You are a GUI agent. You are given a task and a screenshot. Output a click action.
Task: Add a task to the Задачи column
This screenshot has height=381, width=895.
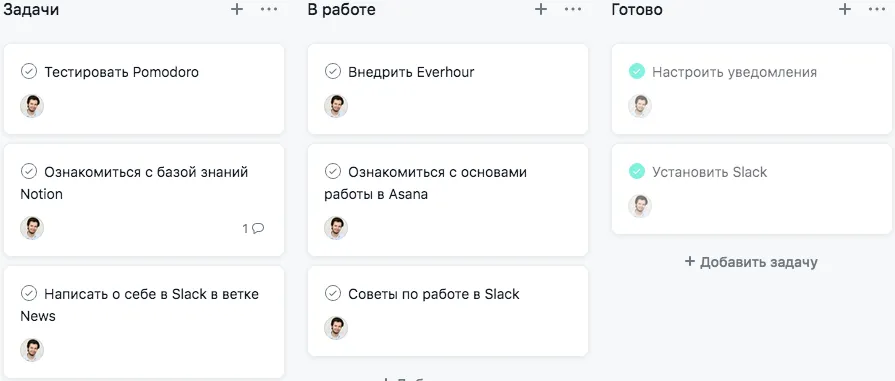coord(237,9)
